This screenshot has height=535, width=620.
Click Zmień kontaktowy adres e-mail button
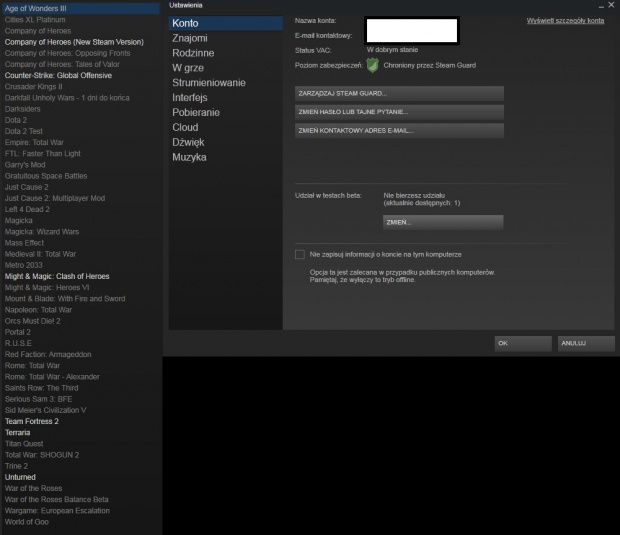pos(399,130)
